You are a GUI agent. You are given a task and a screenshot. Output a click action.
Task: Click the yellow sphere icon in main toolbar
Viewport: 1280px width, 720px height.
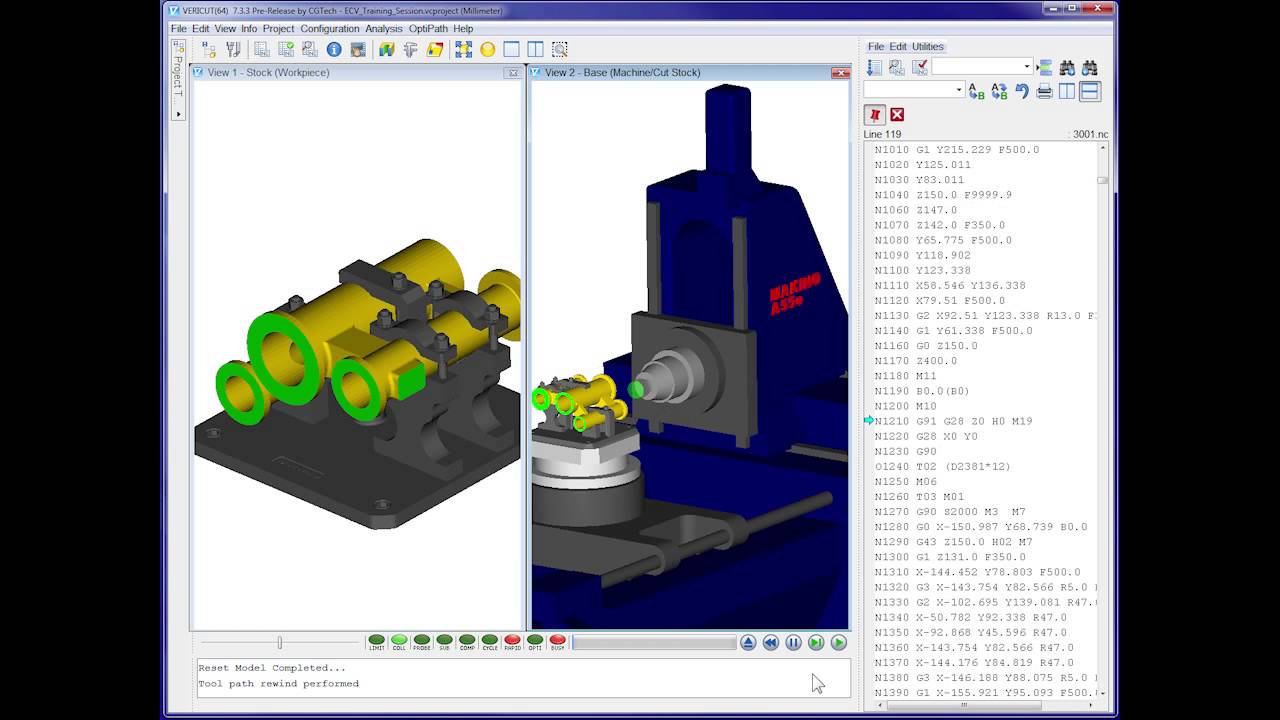[487, 49]
